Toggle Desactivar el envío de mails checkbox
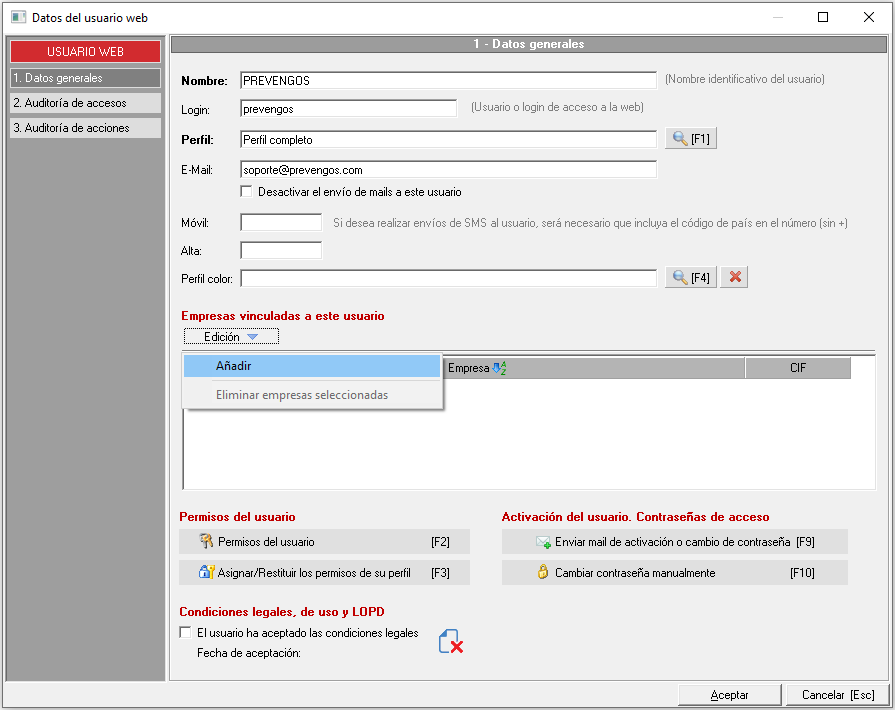The image size is (895, 710). coord(247,192)
